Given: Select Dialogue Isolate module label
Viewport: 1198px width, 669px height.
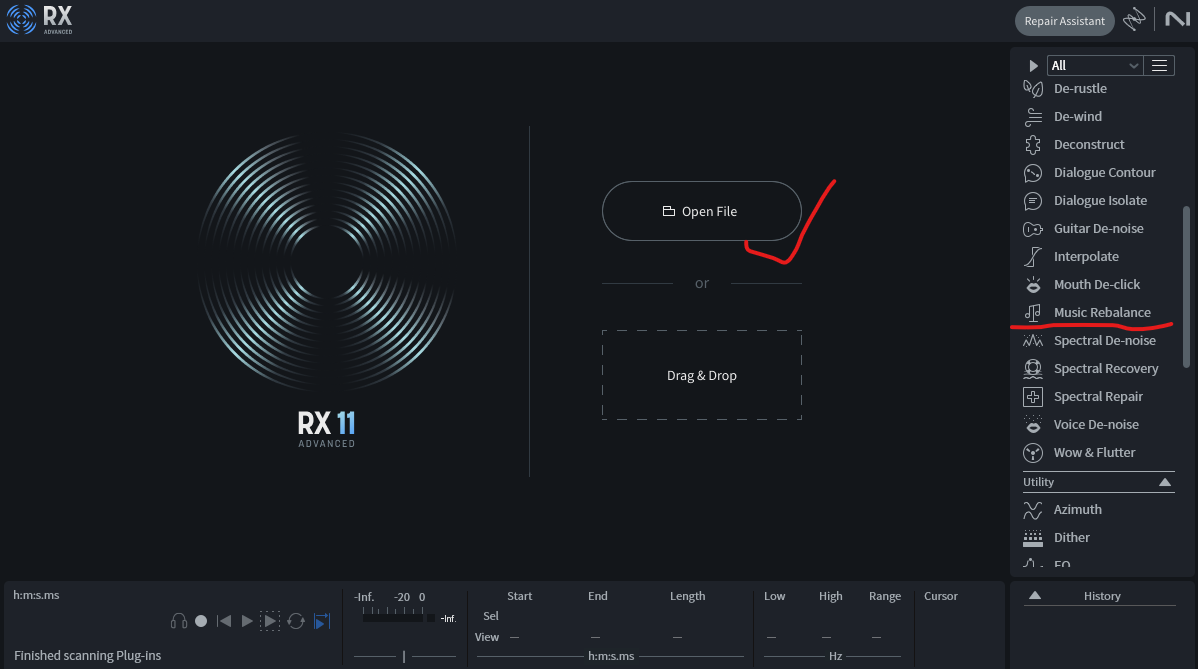Looking at the screenshot, I should [x=1100, y=201].
